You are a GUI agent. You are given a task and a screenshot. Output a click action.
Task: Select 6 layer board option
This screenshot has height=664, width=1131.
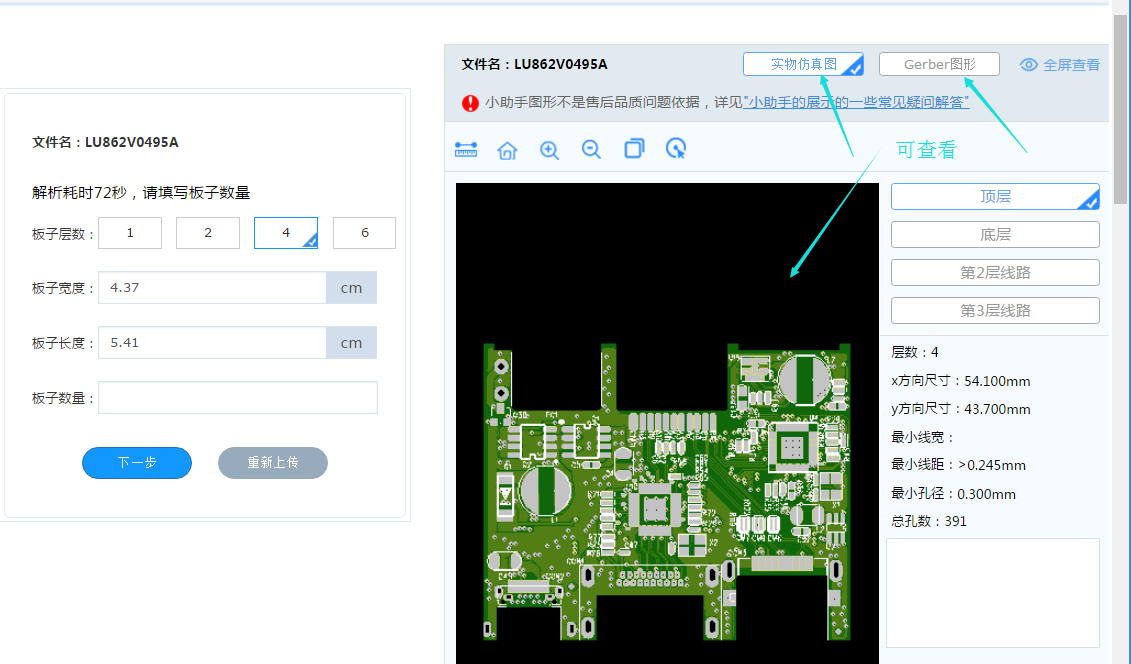364,233
